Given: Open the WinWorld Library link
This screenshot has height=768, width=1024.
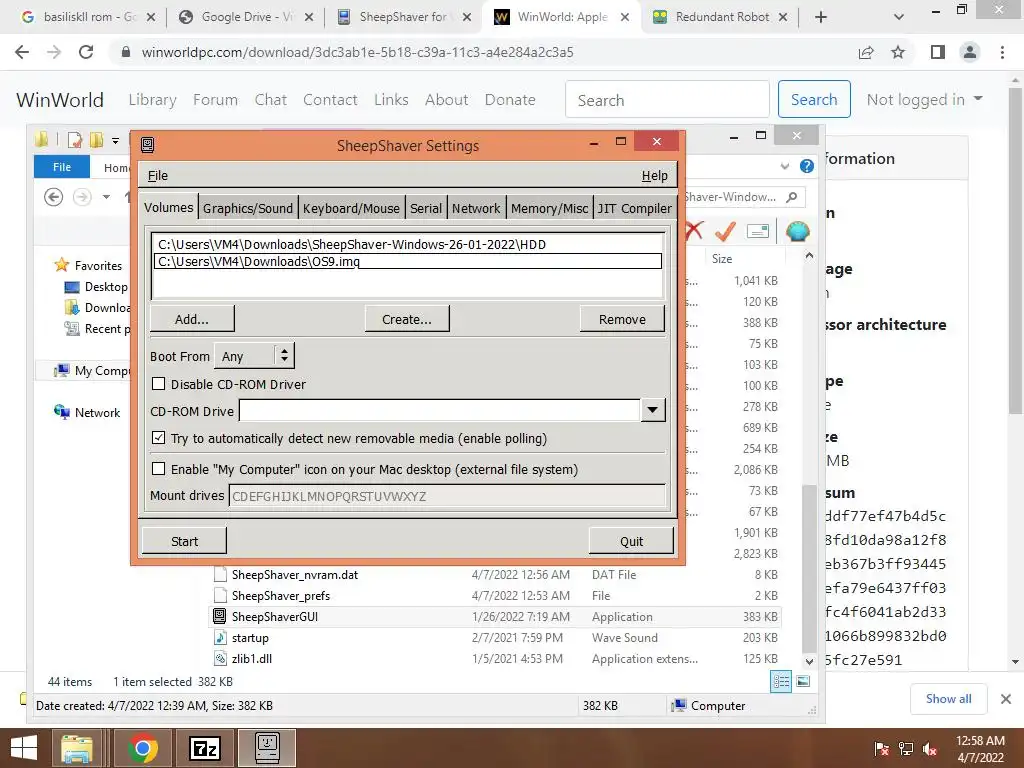Looking at the screenshot, I should pos(152,99).
